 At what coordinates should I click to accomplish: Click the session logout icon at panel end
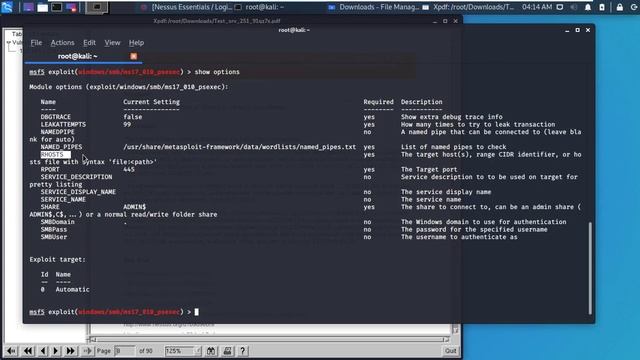[x=634, y=7]
